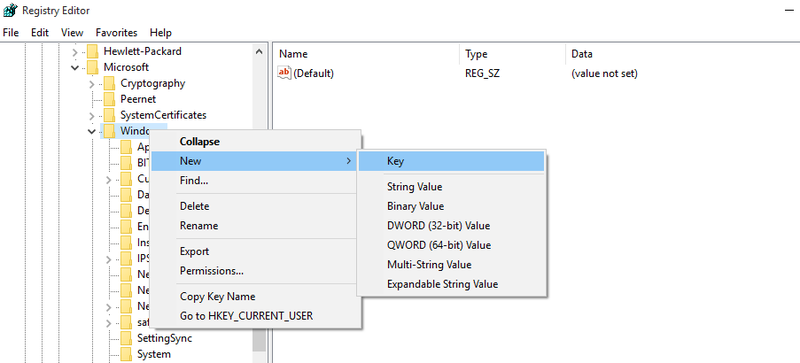Select the Microsoft folder icon

tap(92, 67)
